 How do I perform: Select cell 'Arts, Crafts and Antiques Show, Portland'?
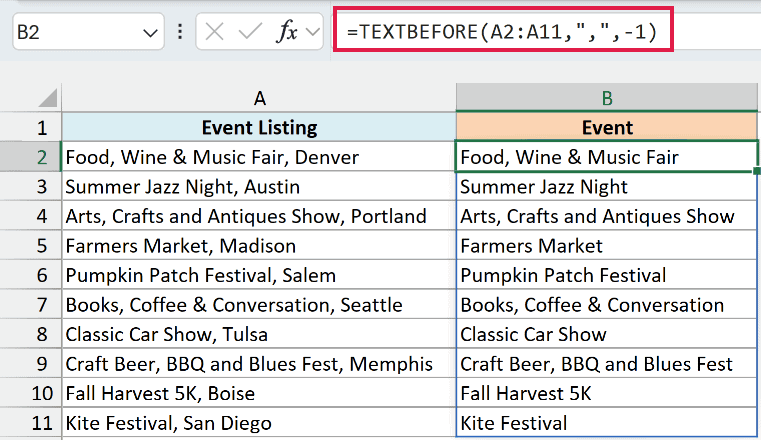(x=259, y=216)
